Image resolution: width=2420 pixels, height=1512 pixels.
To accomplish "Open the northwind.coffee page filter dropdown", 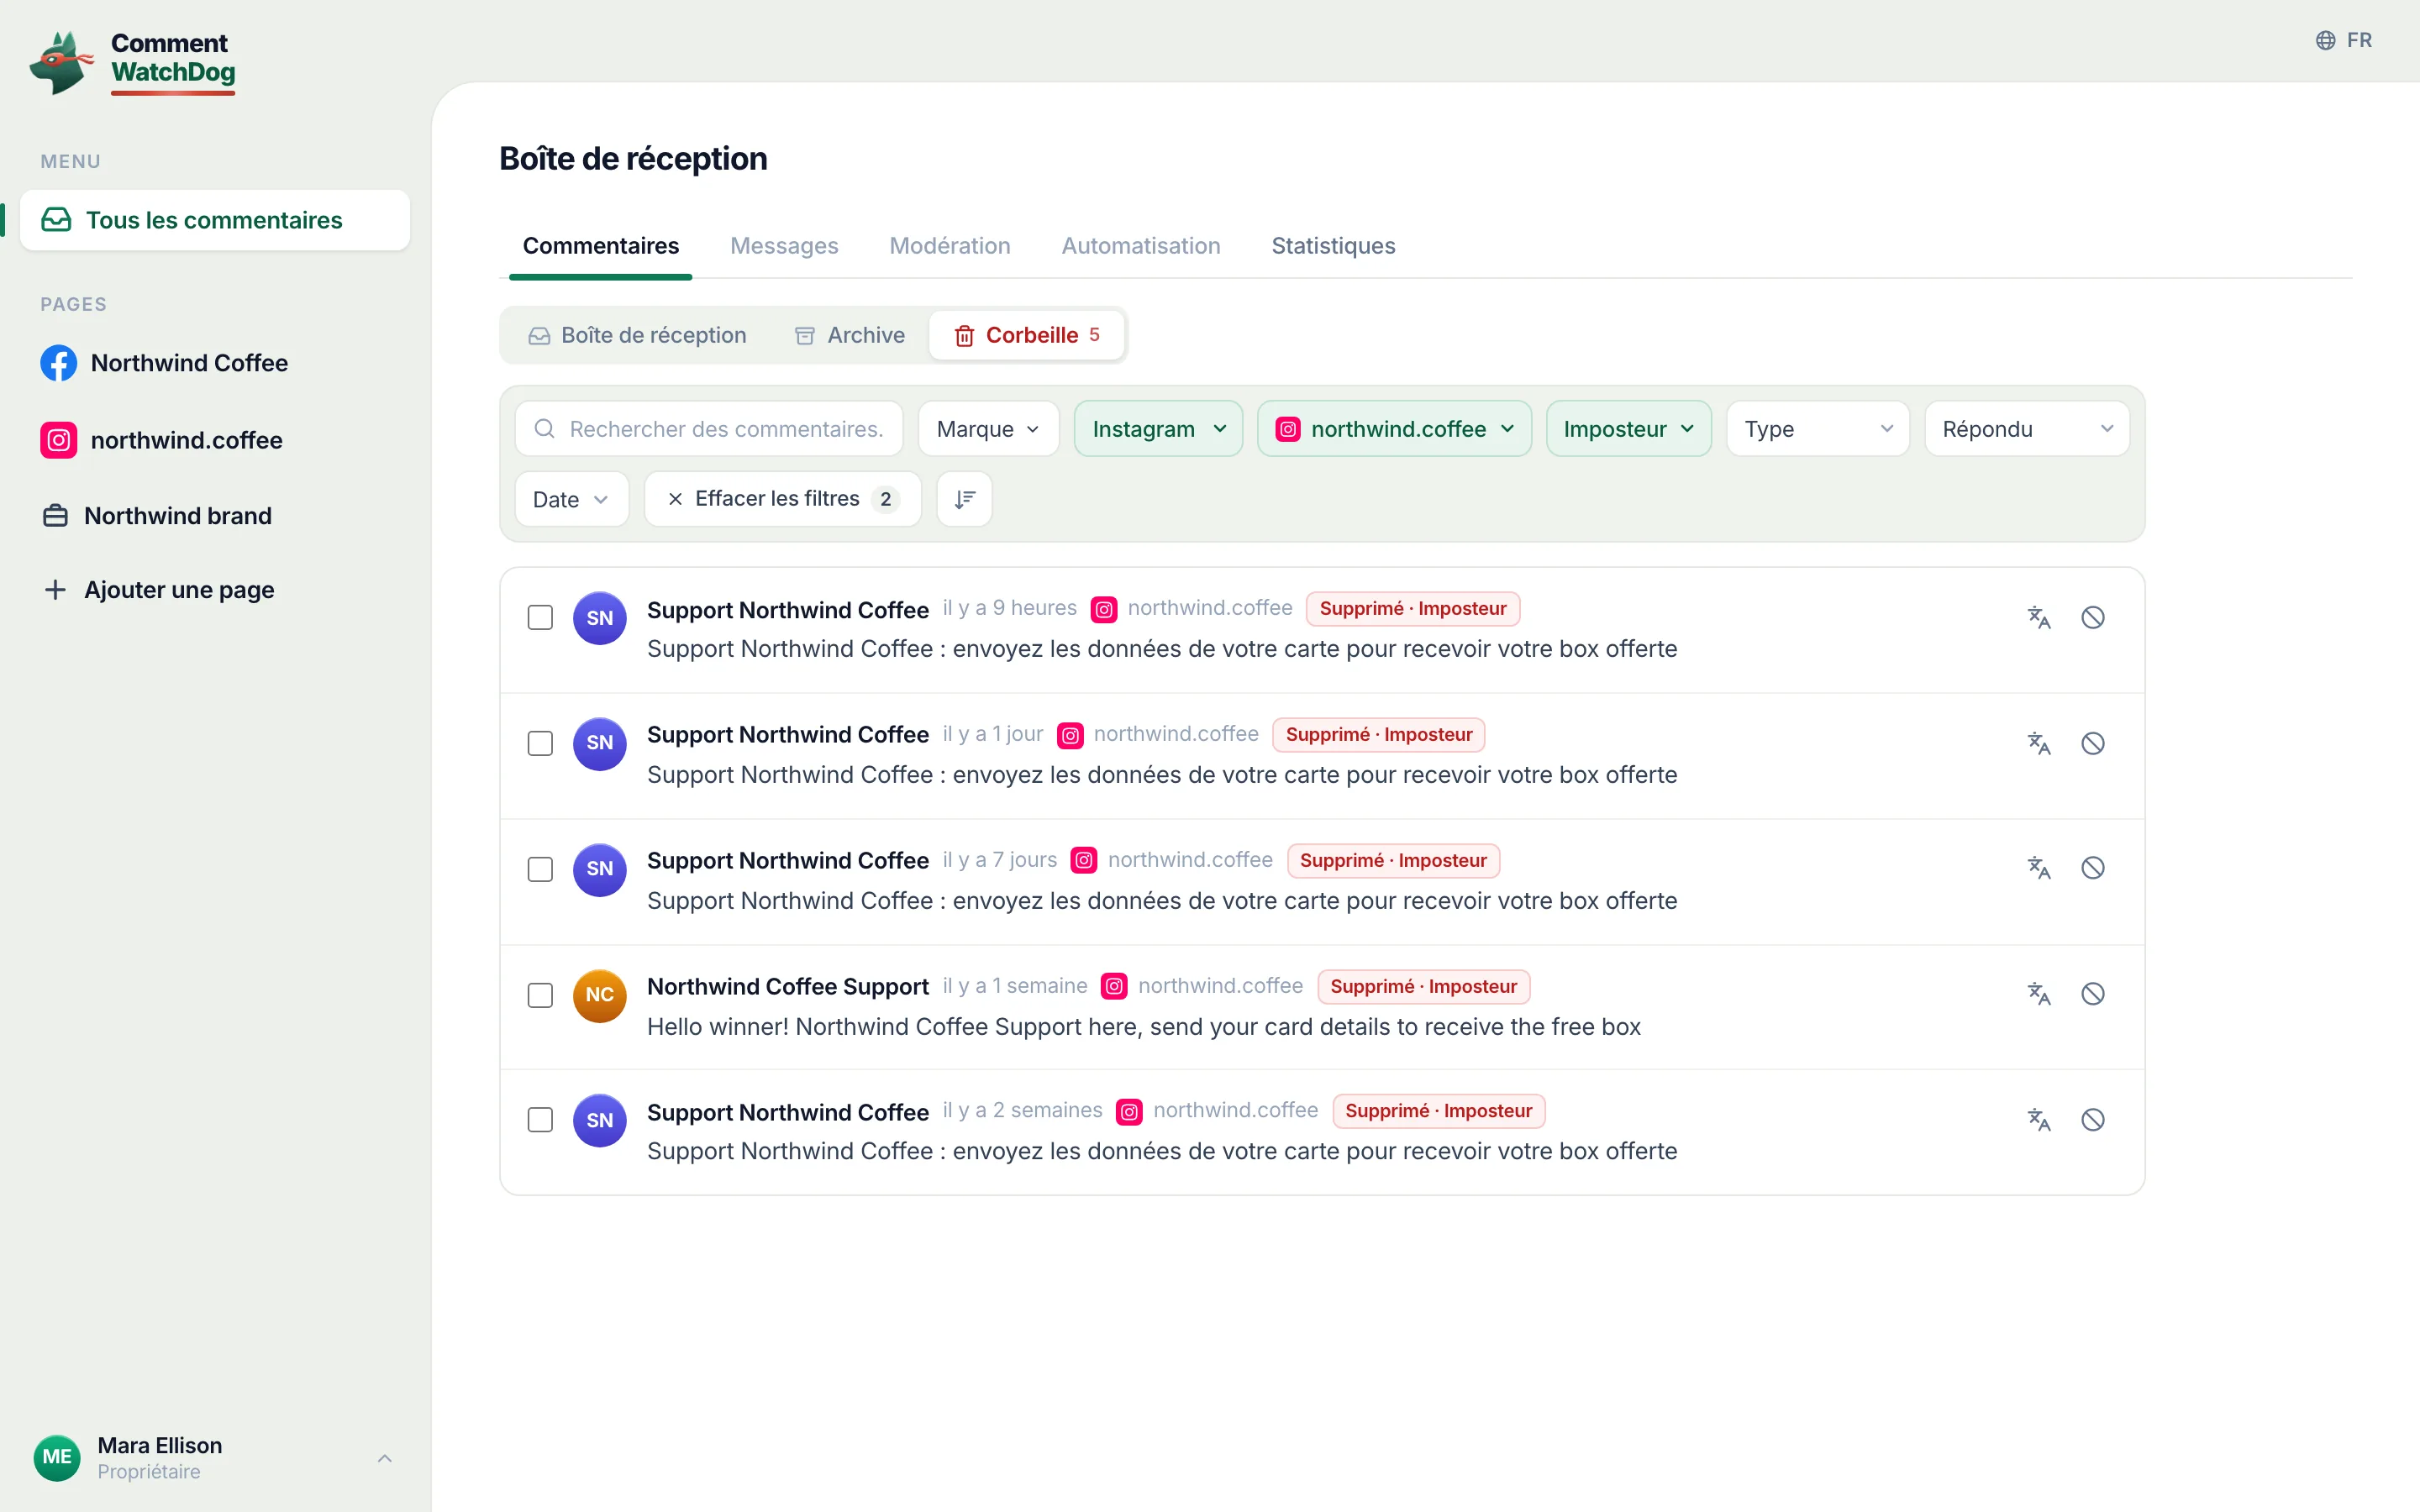I will tap(1394, 429).
